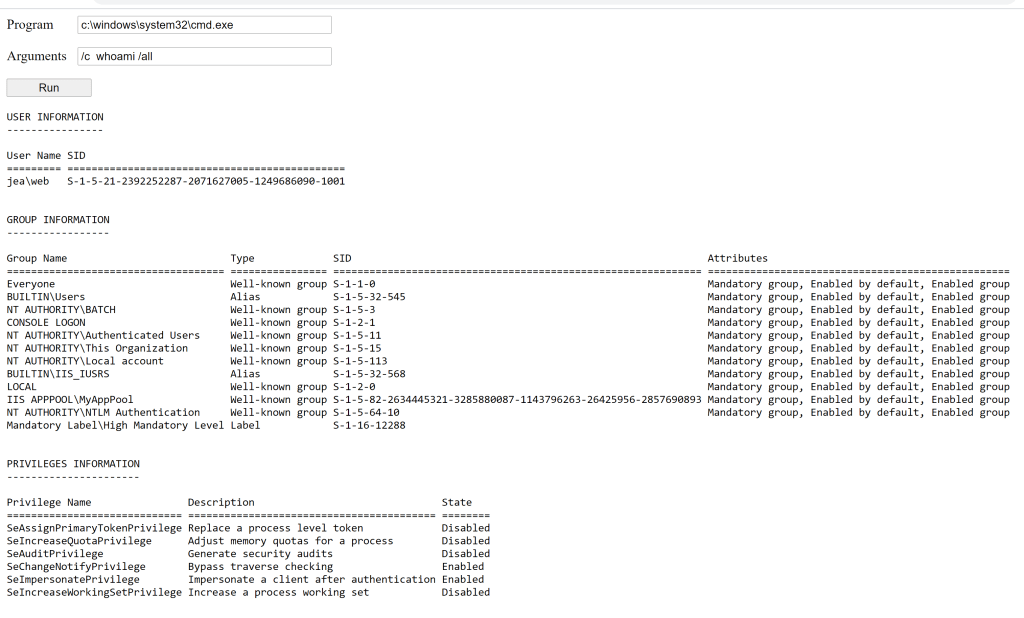The image size is (1024, 618).
Task: Click the PRIVILEGES INFORMATION heading
Action: click(73, 464)
